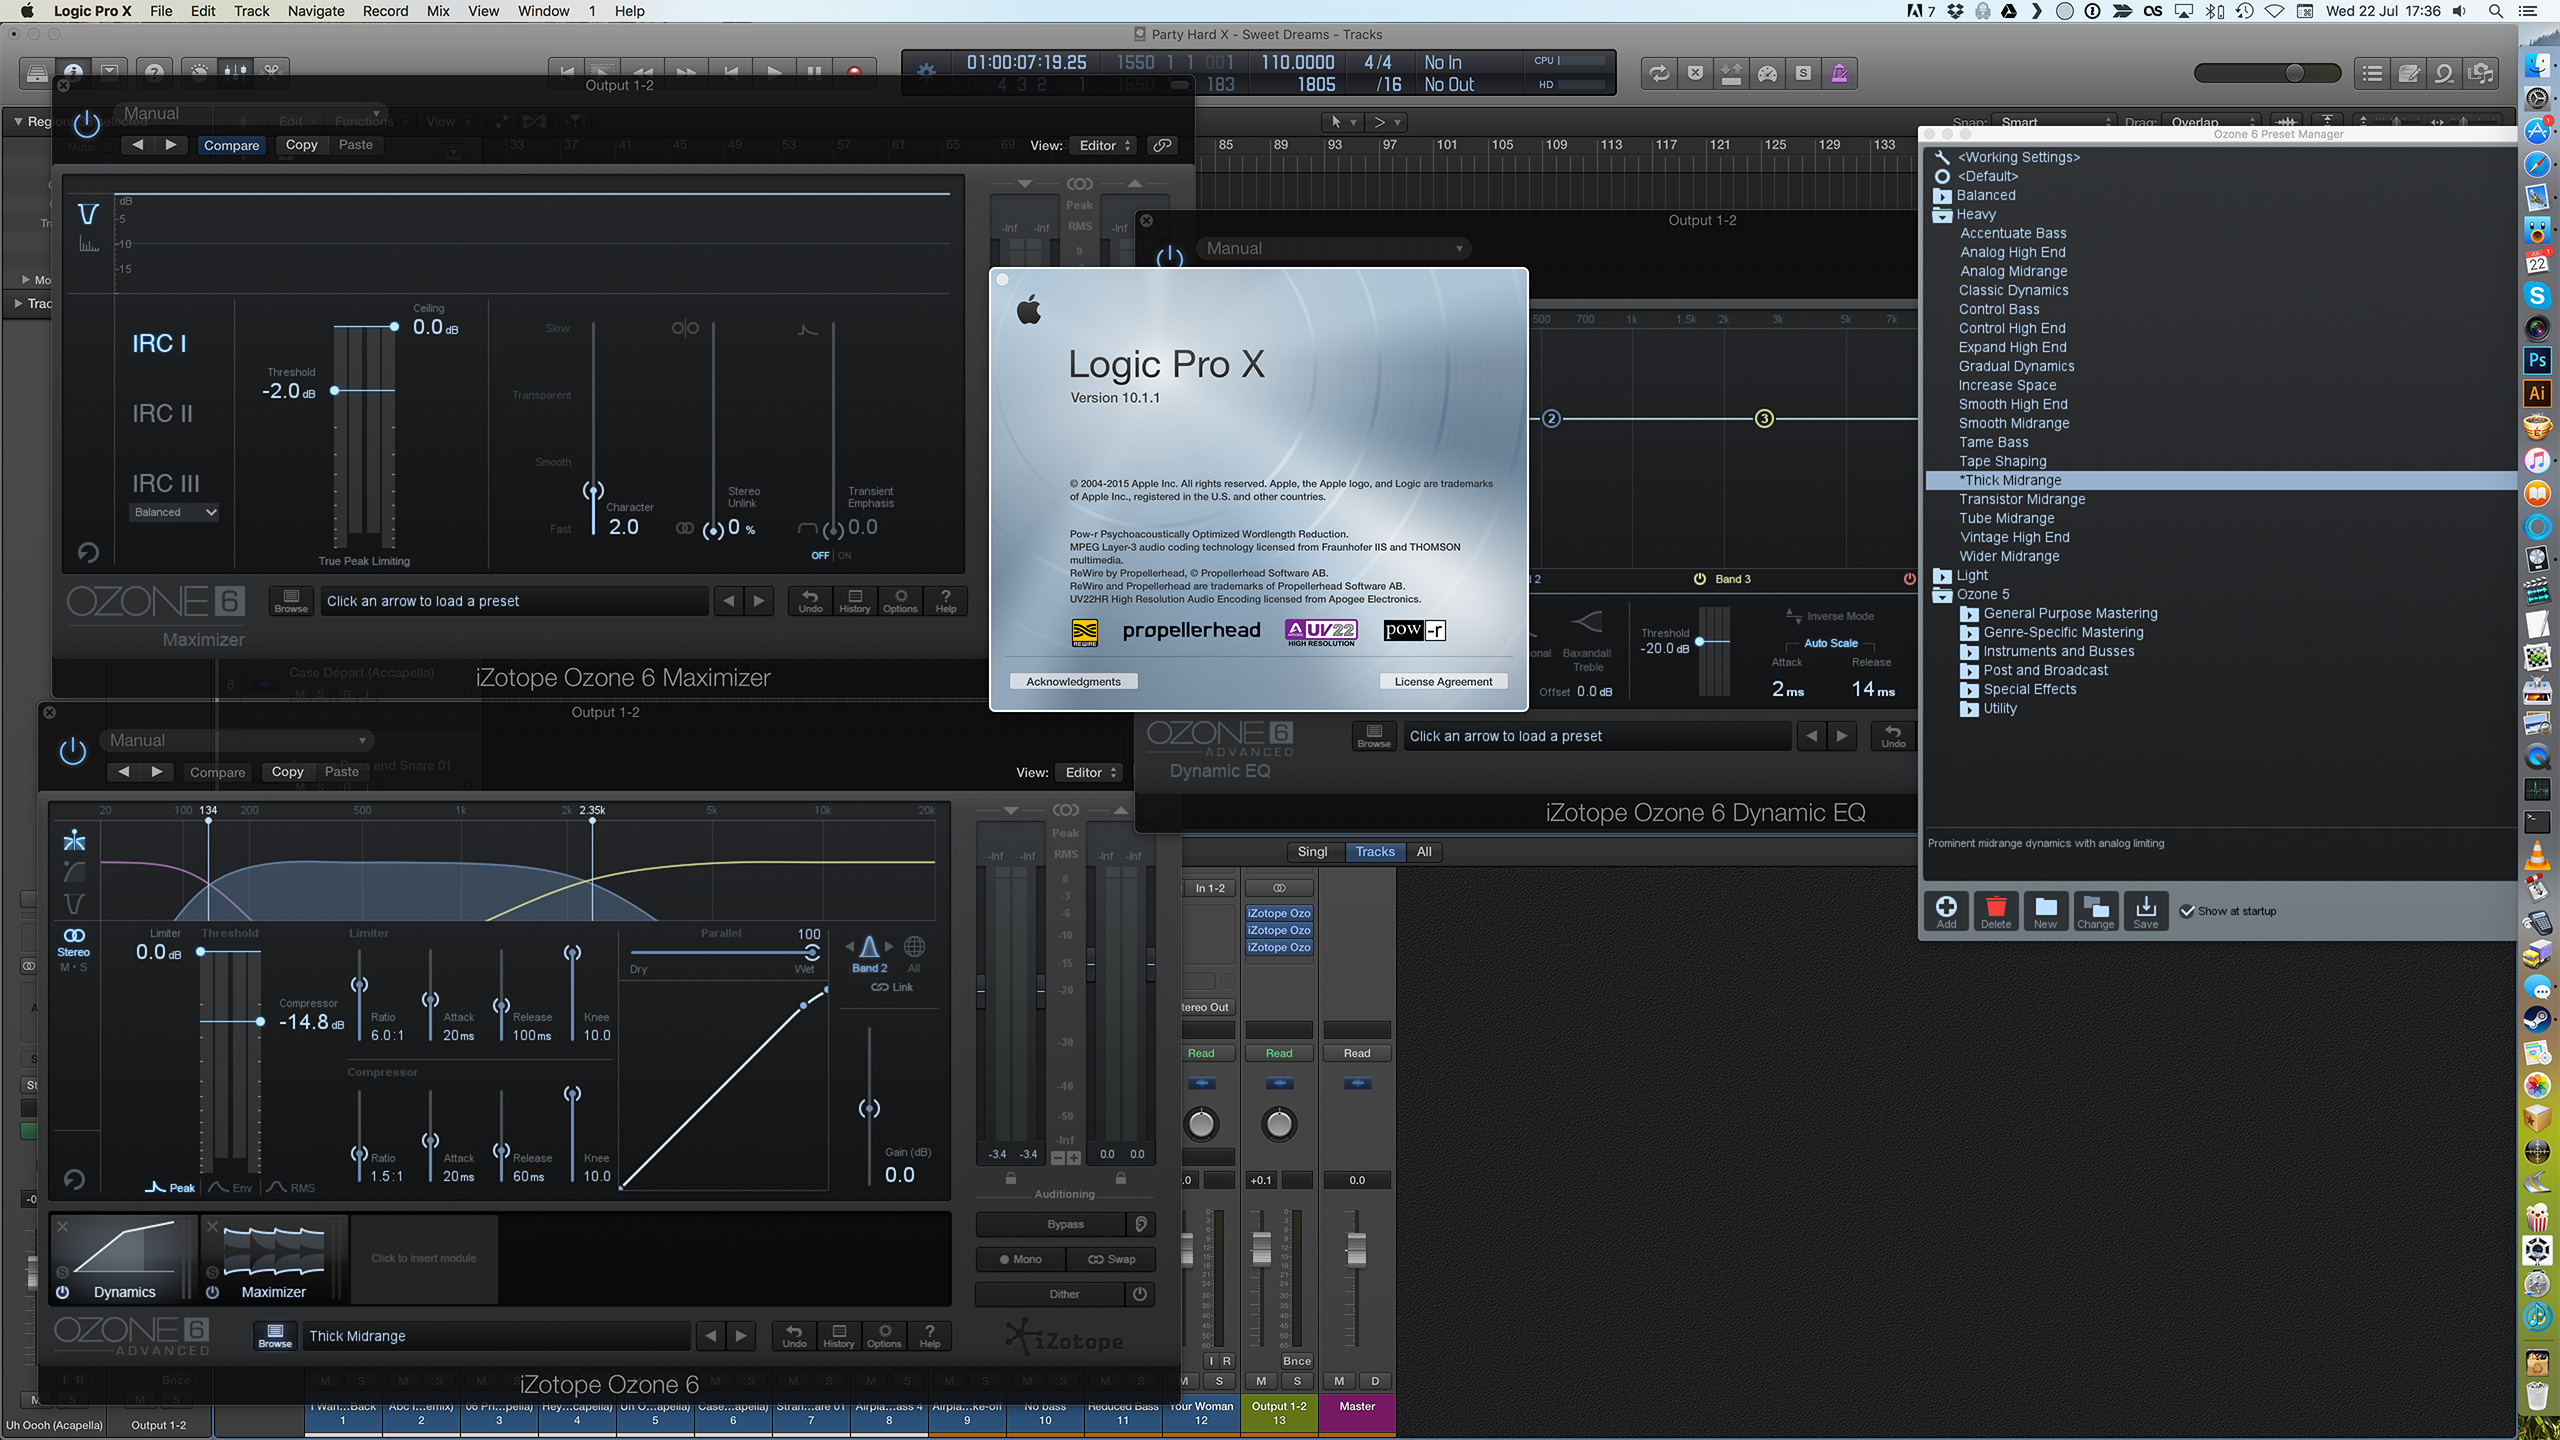Click the Gain (dB) slider in Dynamics
2560x1440 pixels.
click(x=869, y=1108)
